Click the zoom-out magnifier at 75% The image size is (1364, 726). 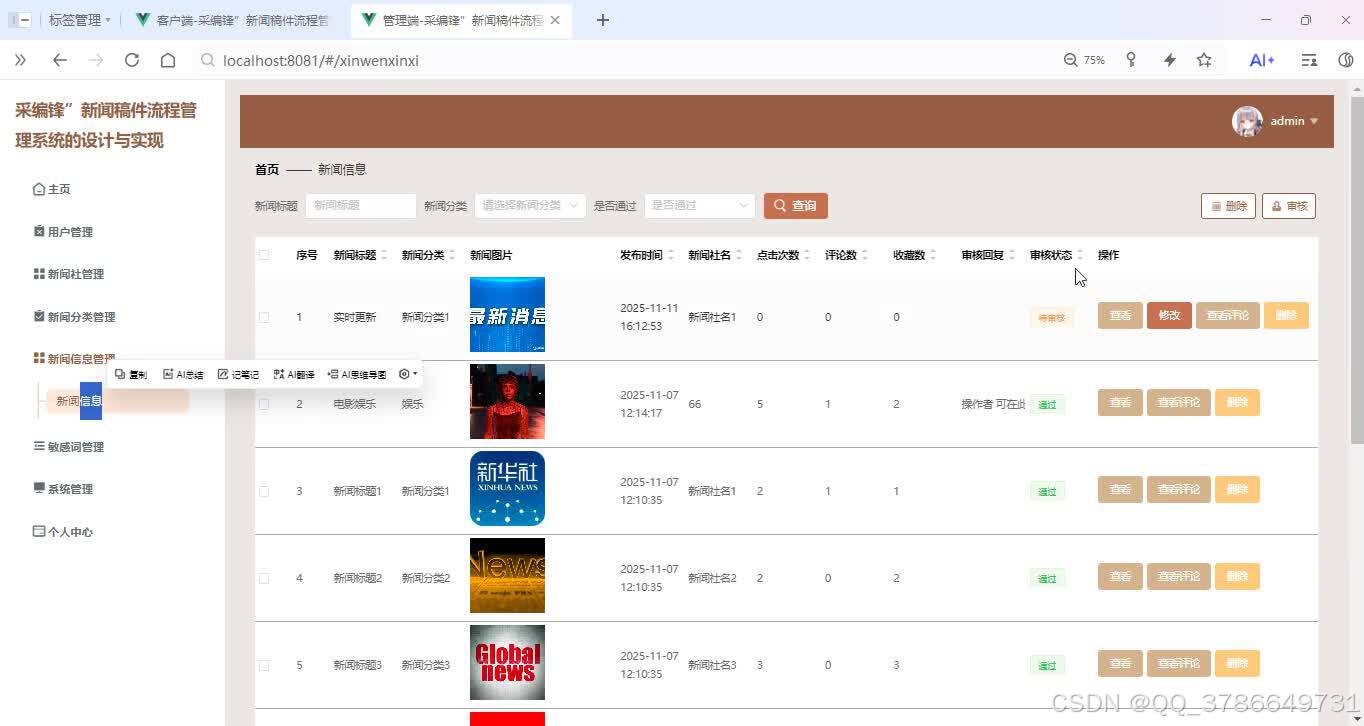(x=1071, y=60)
